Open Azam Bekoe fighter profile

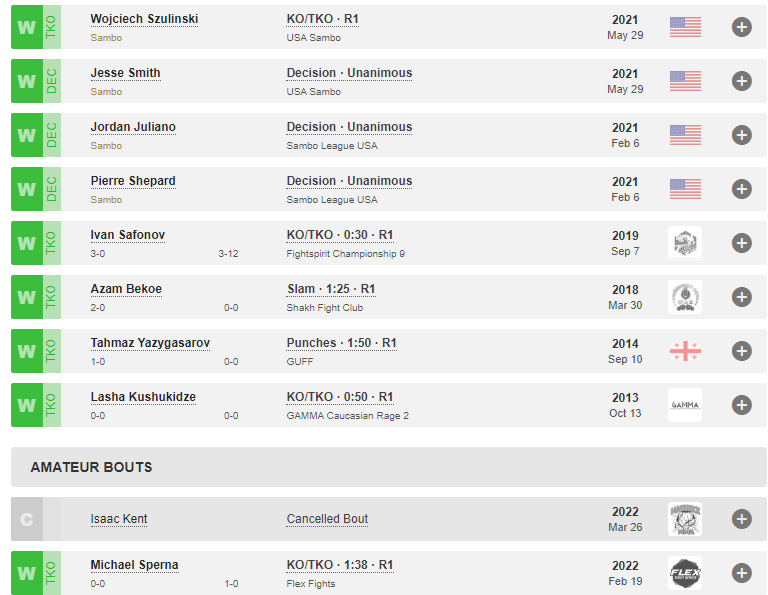tap(126, 289)
